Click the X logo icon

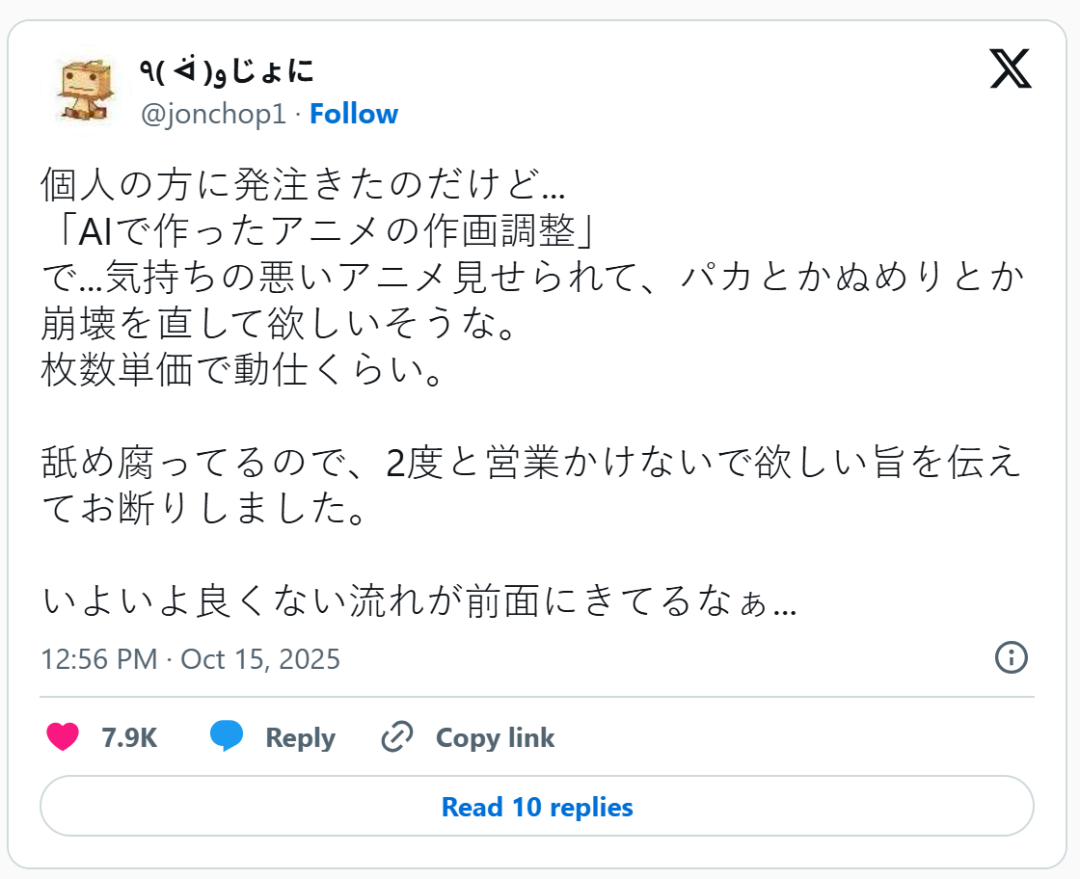[1010, 69]
